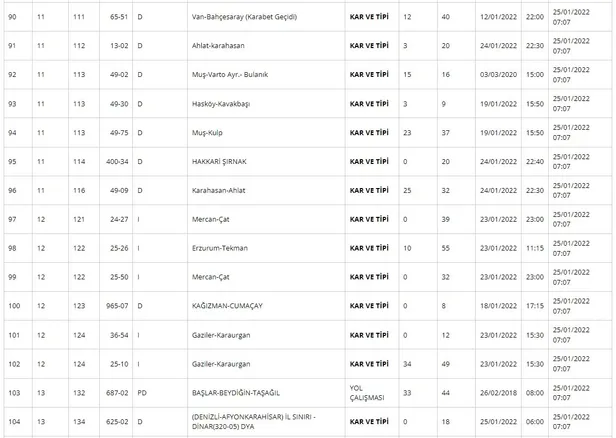Click the Van-Bahçesaray (Karabet Geçidi) road name

[255, 16]
